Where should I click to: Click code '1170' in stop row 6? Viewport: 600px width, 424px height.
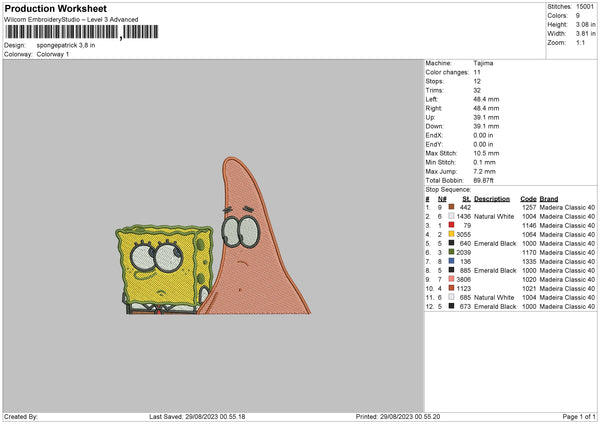529,253
